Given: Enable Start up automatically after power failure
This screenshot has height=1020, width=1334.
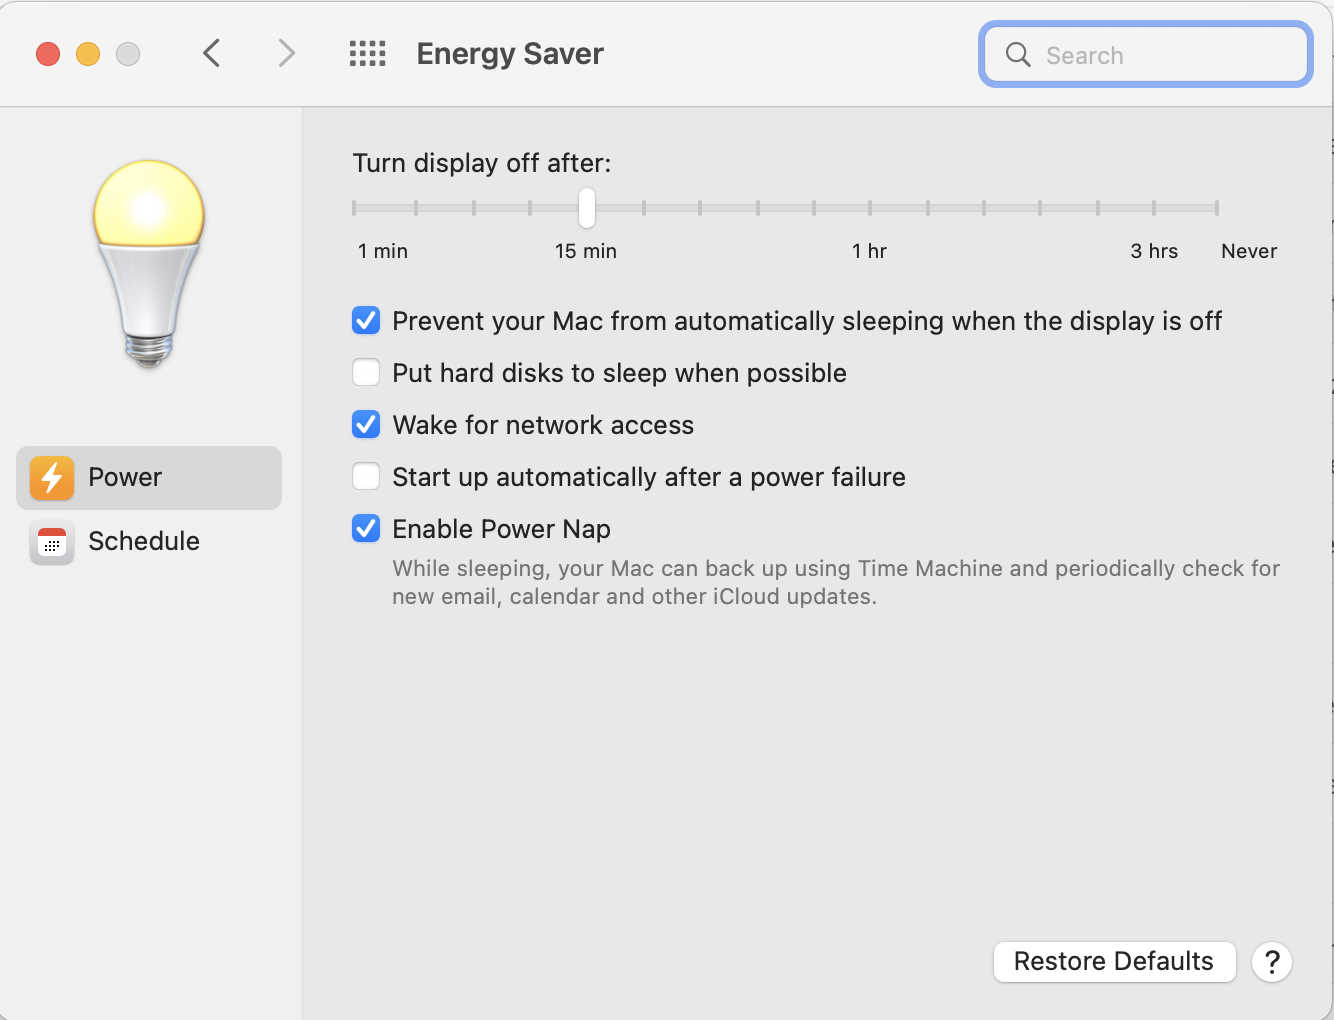Looking at the screenshot, I should pos(366,477).
